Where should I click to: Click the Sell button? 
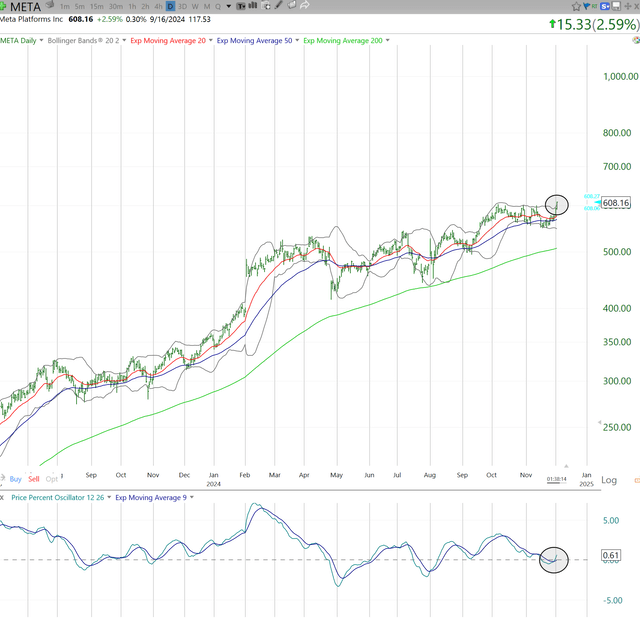pos(33,479)
